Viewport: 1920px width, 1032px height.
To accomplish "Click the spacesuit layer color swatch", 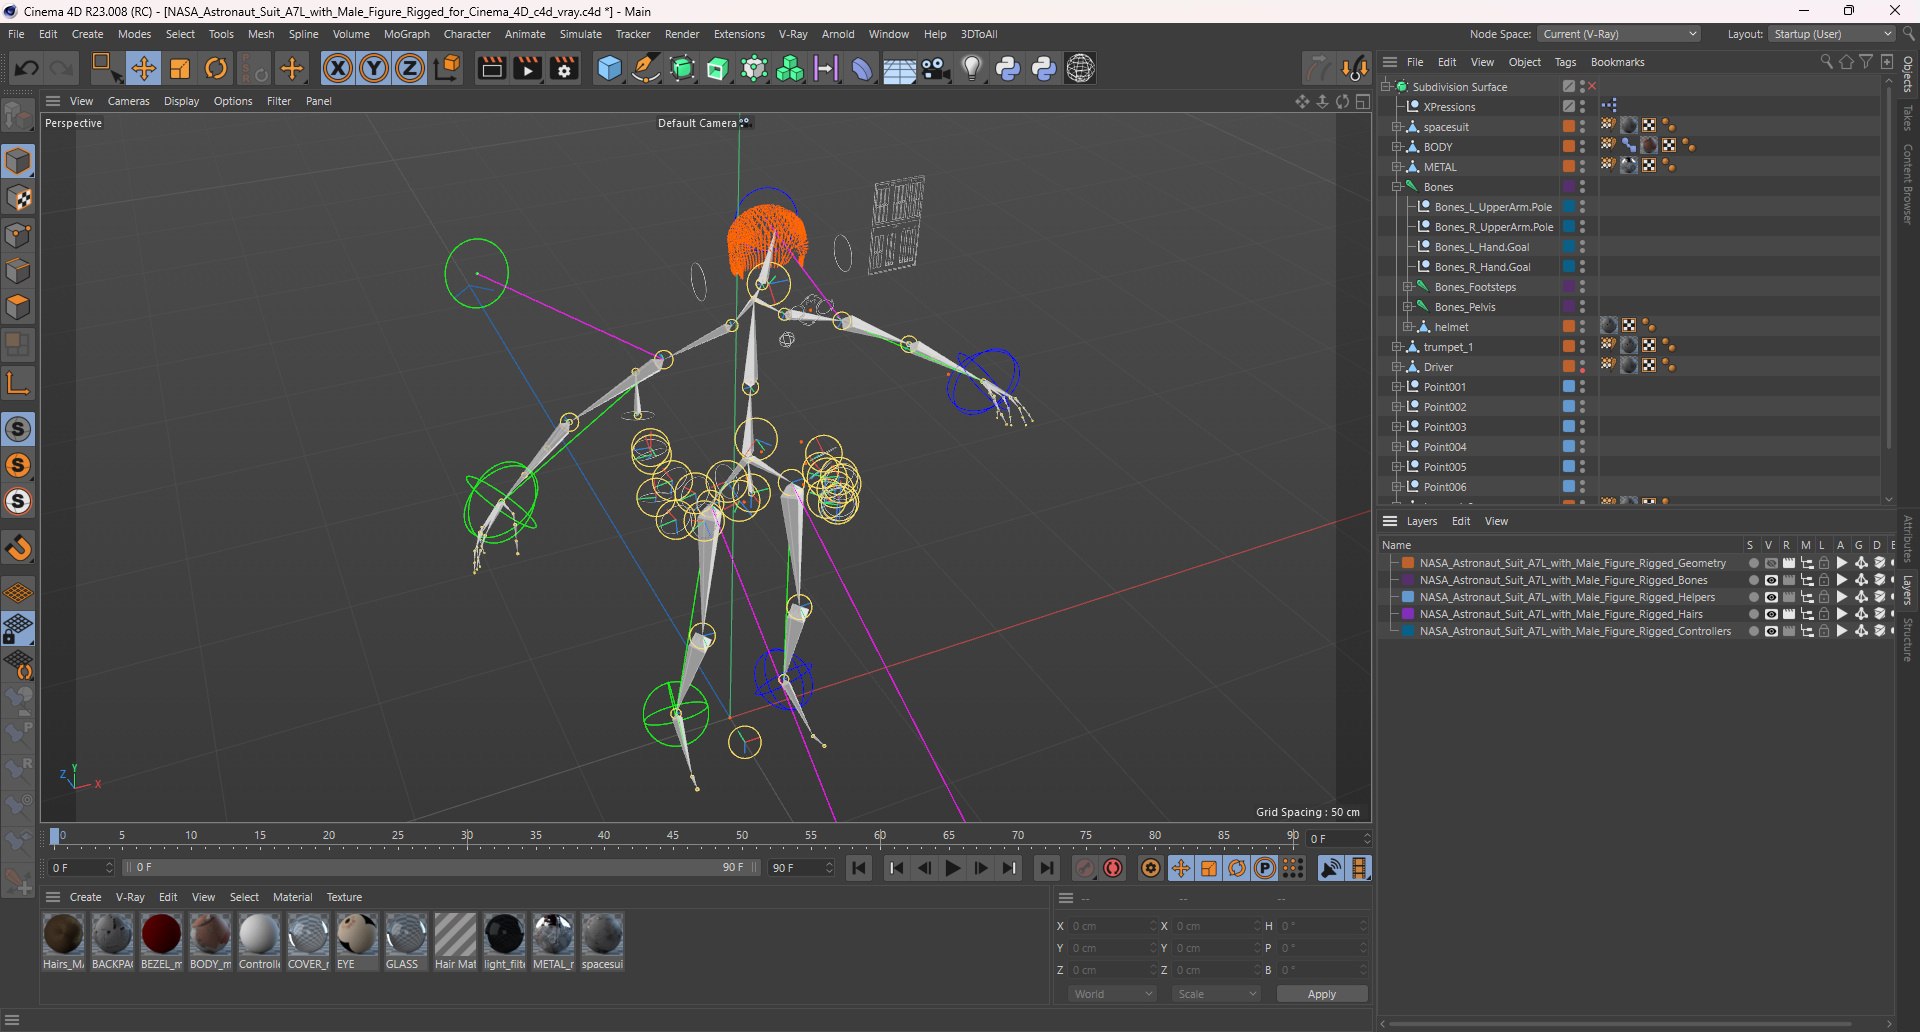I will [x=1569, y=127].
